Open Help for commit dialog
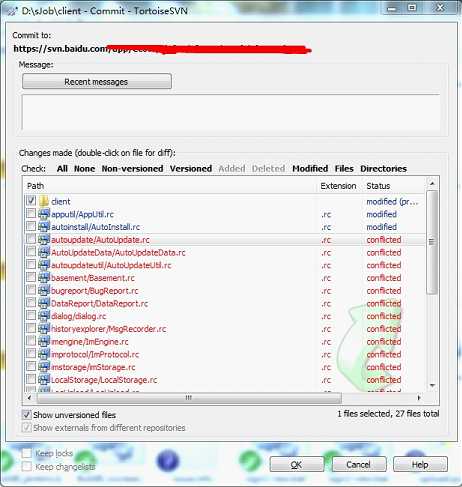The height and width of the screenshot is (487, 462). pos(420,464)
